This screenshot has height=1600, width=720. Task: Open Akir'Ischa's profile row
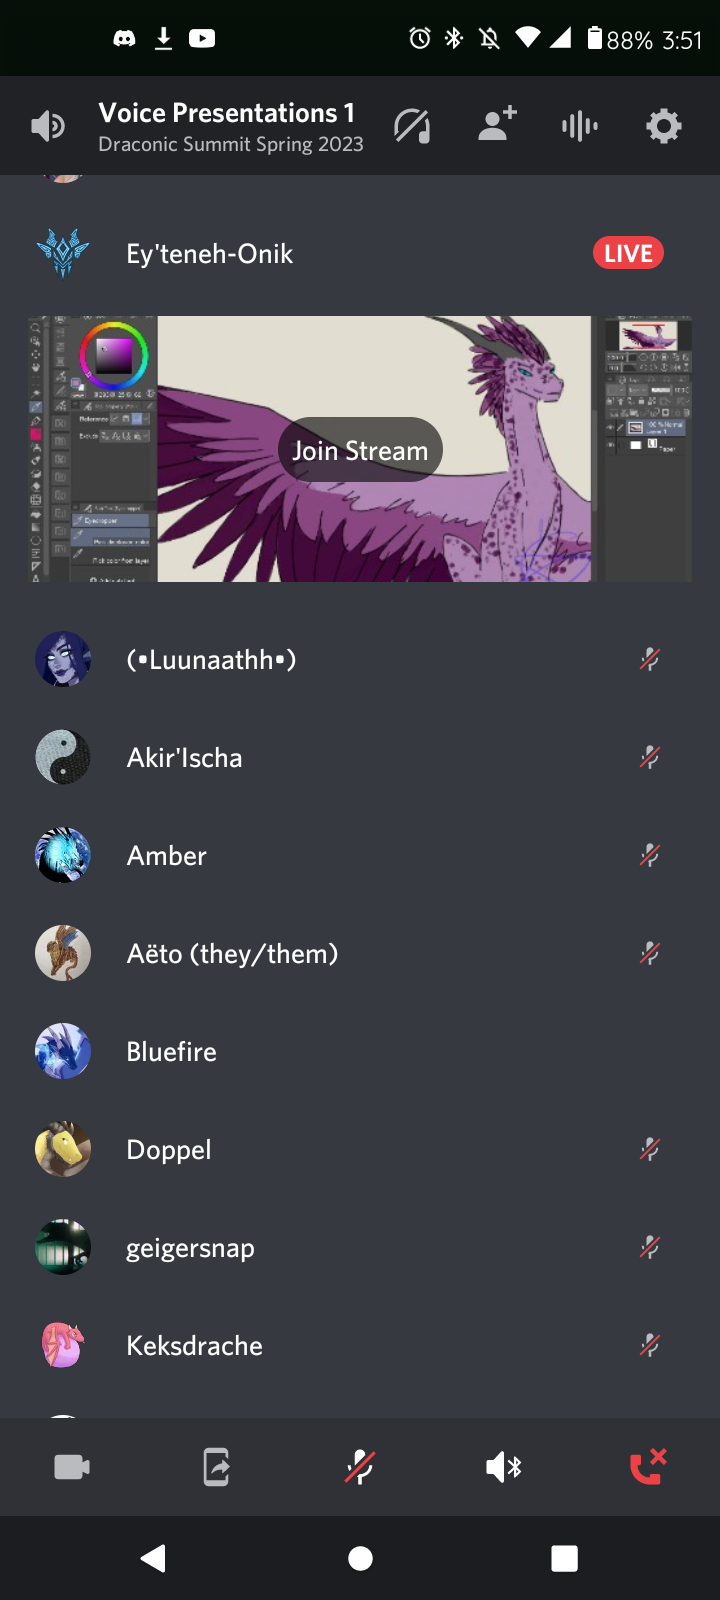[360, 757]
